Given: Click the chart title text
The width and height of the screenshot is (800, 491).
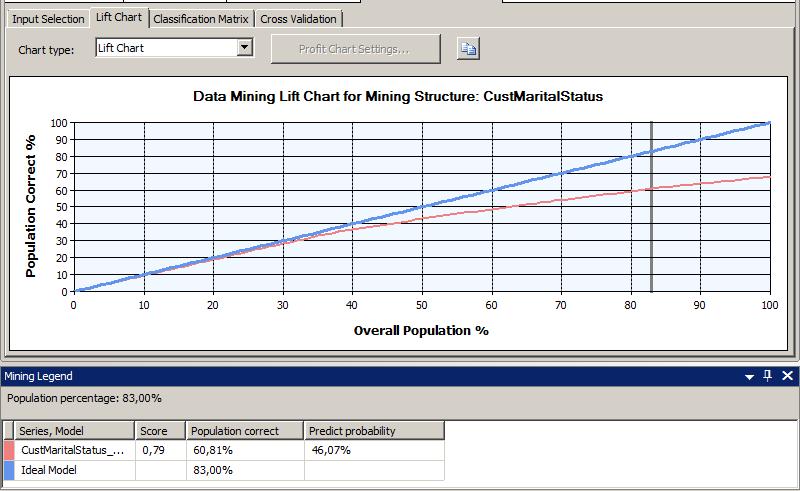Looking at the screenshot, I should pos(398,96).
